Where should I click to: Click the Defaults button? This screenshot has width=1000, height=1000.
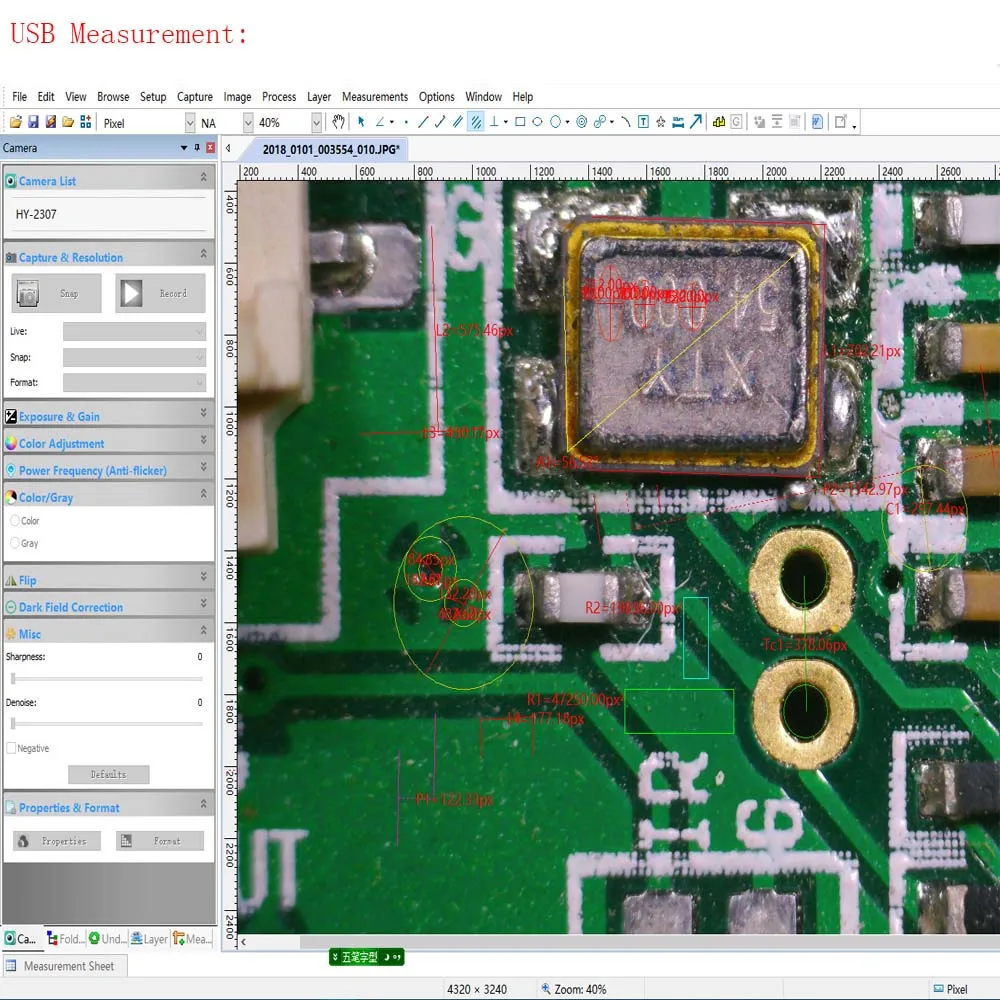(x=108, y=775)
